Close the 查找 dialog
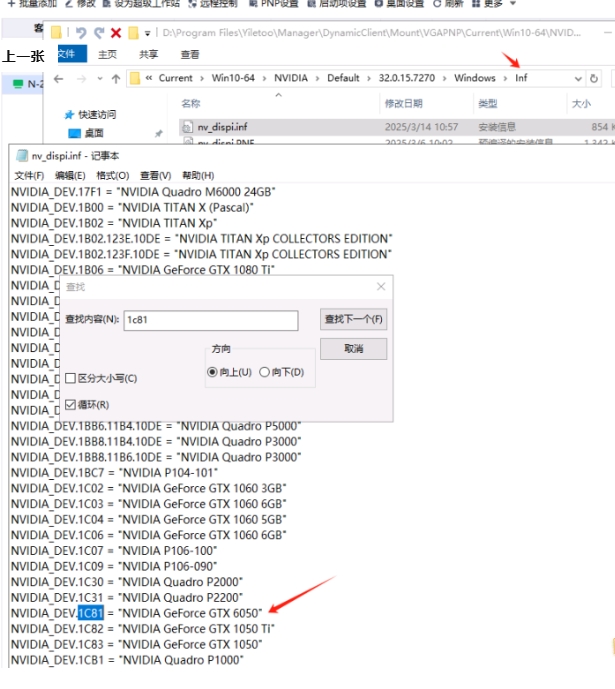This screenshot has height=689, width=615. click(381, 287)
